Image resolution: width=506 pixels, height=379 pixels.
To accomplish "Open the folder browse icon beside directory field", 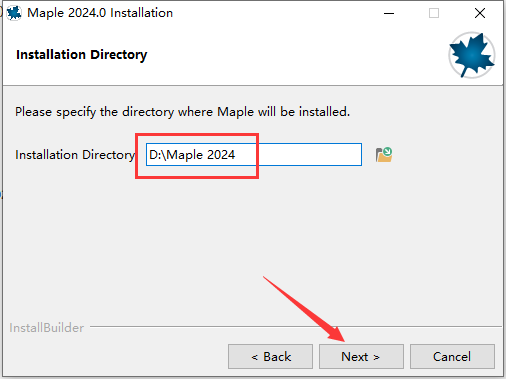I will tap(384, 155).
